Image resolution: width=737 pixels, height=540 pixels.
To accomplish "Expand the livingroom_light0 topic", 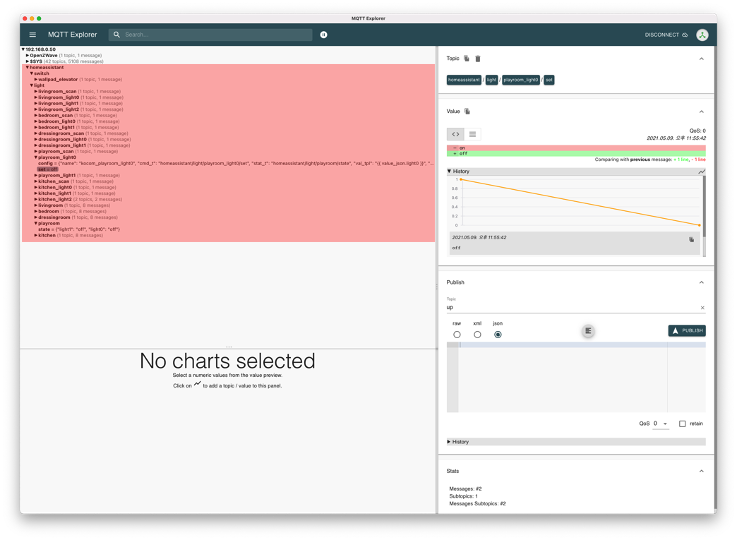I will pyautogui.click(x=36, y=98).
